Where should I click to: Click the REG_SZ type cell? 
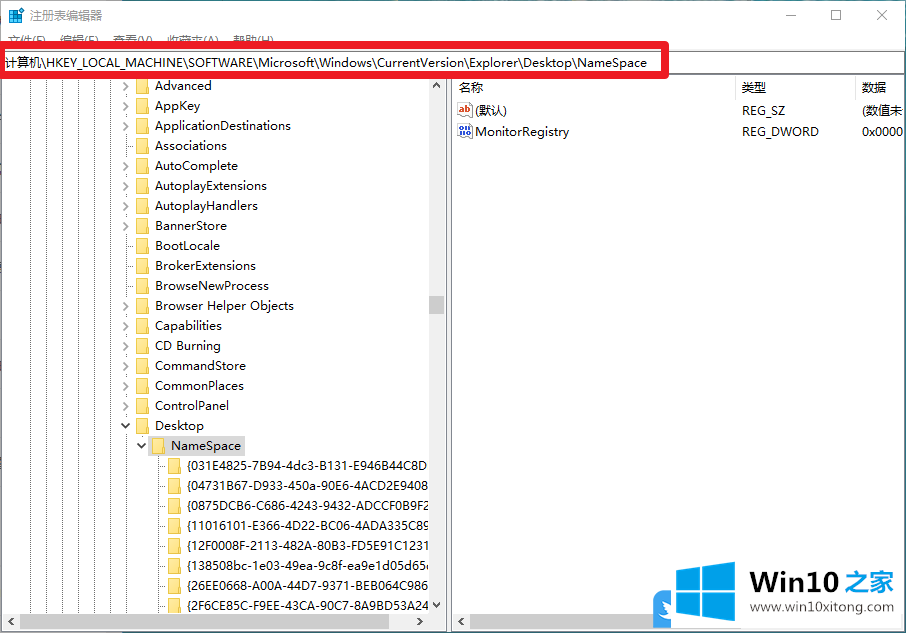[763, 110]
